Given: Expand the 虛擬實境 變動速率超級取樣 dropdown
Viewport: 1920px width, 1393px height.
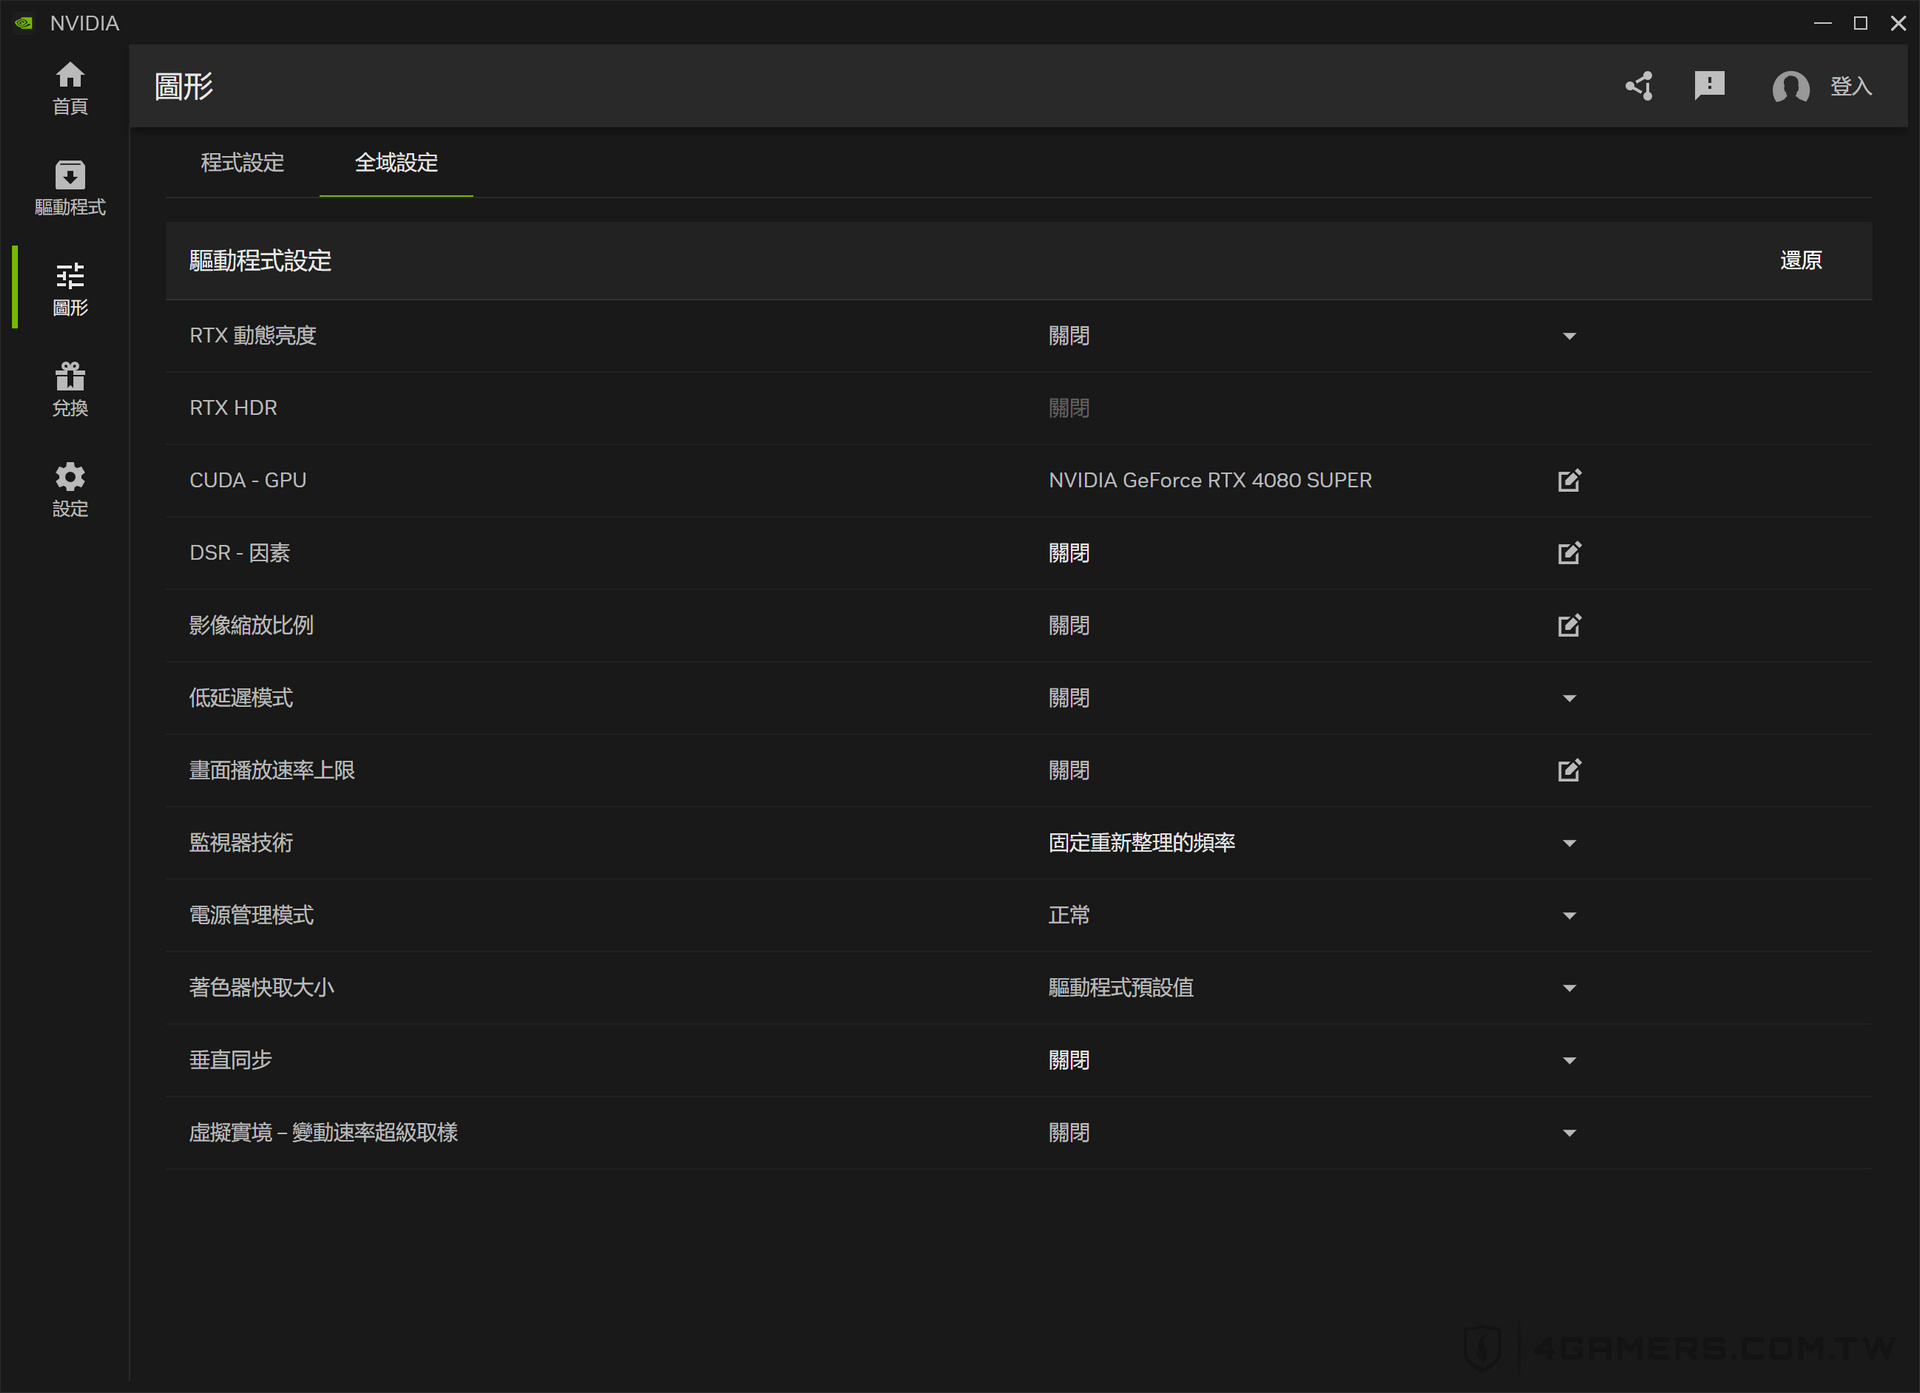Looking at the screenshot, I should [1569, 1133].
